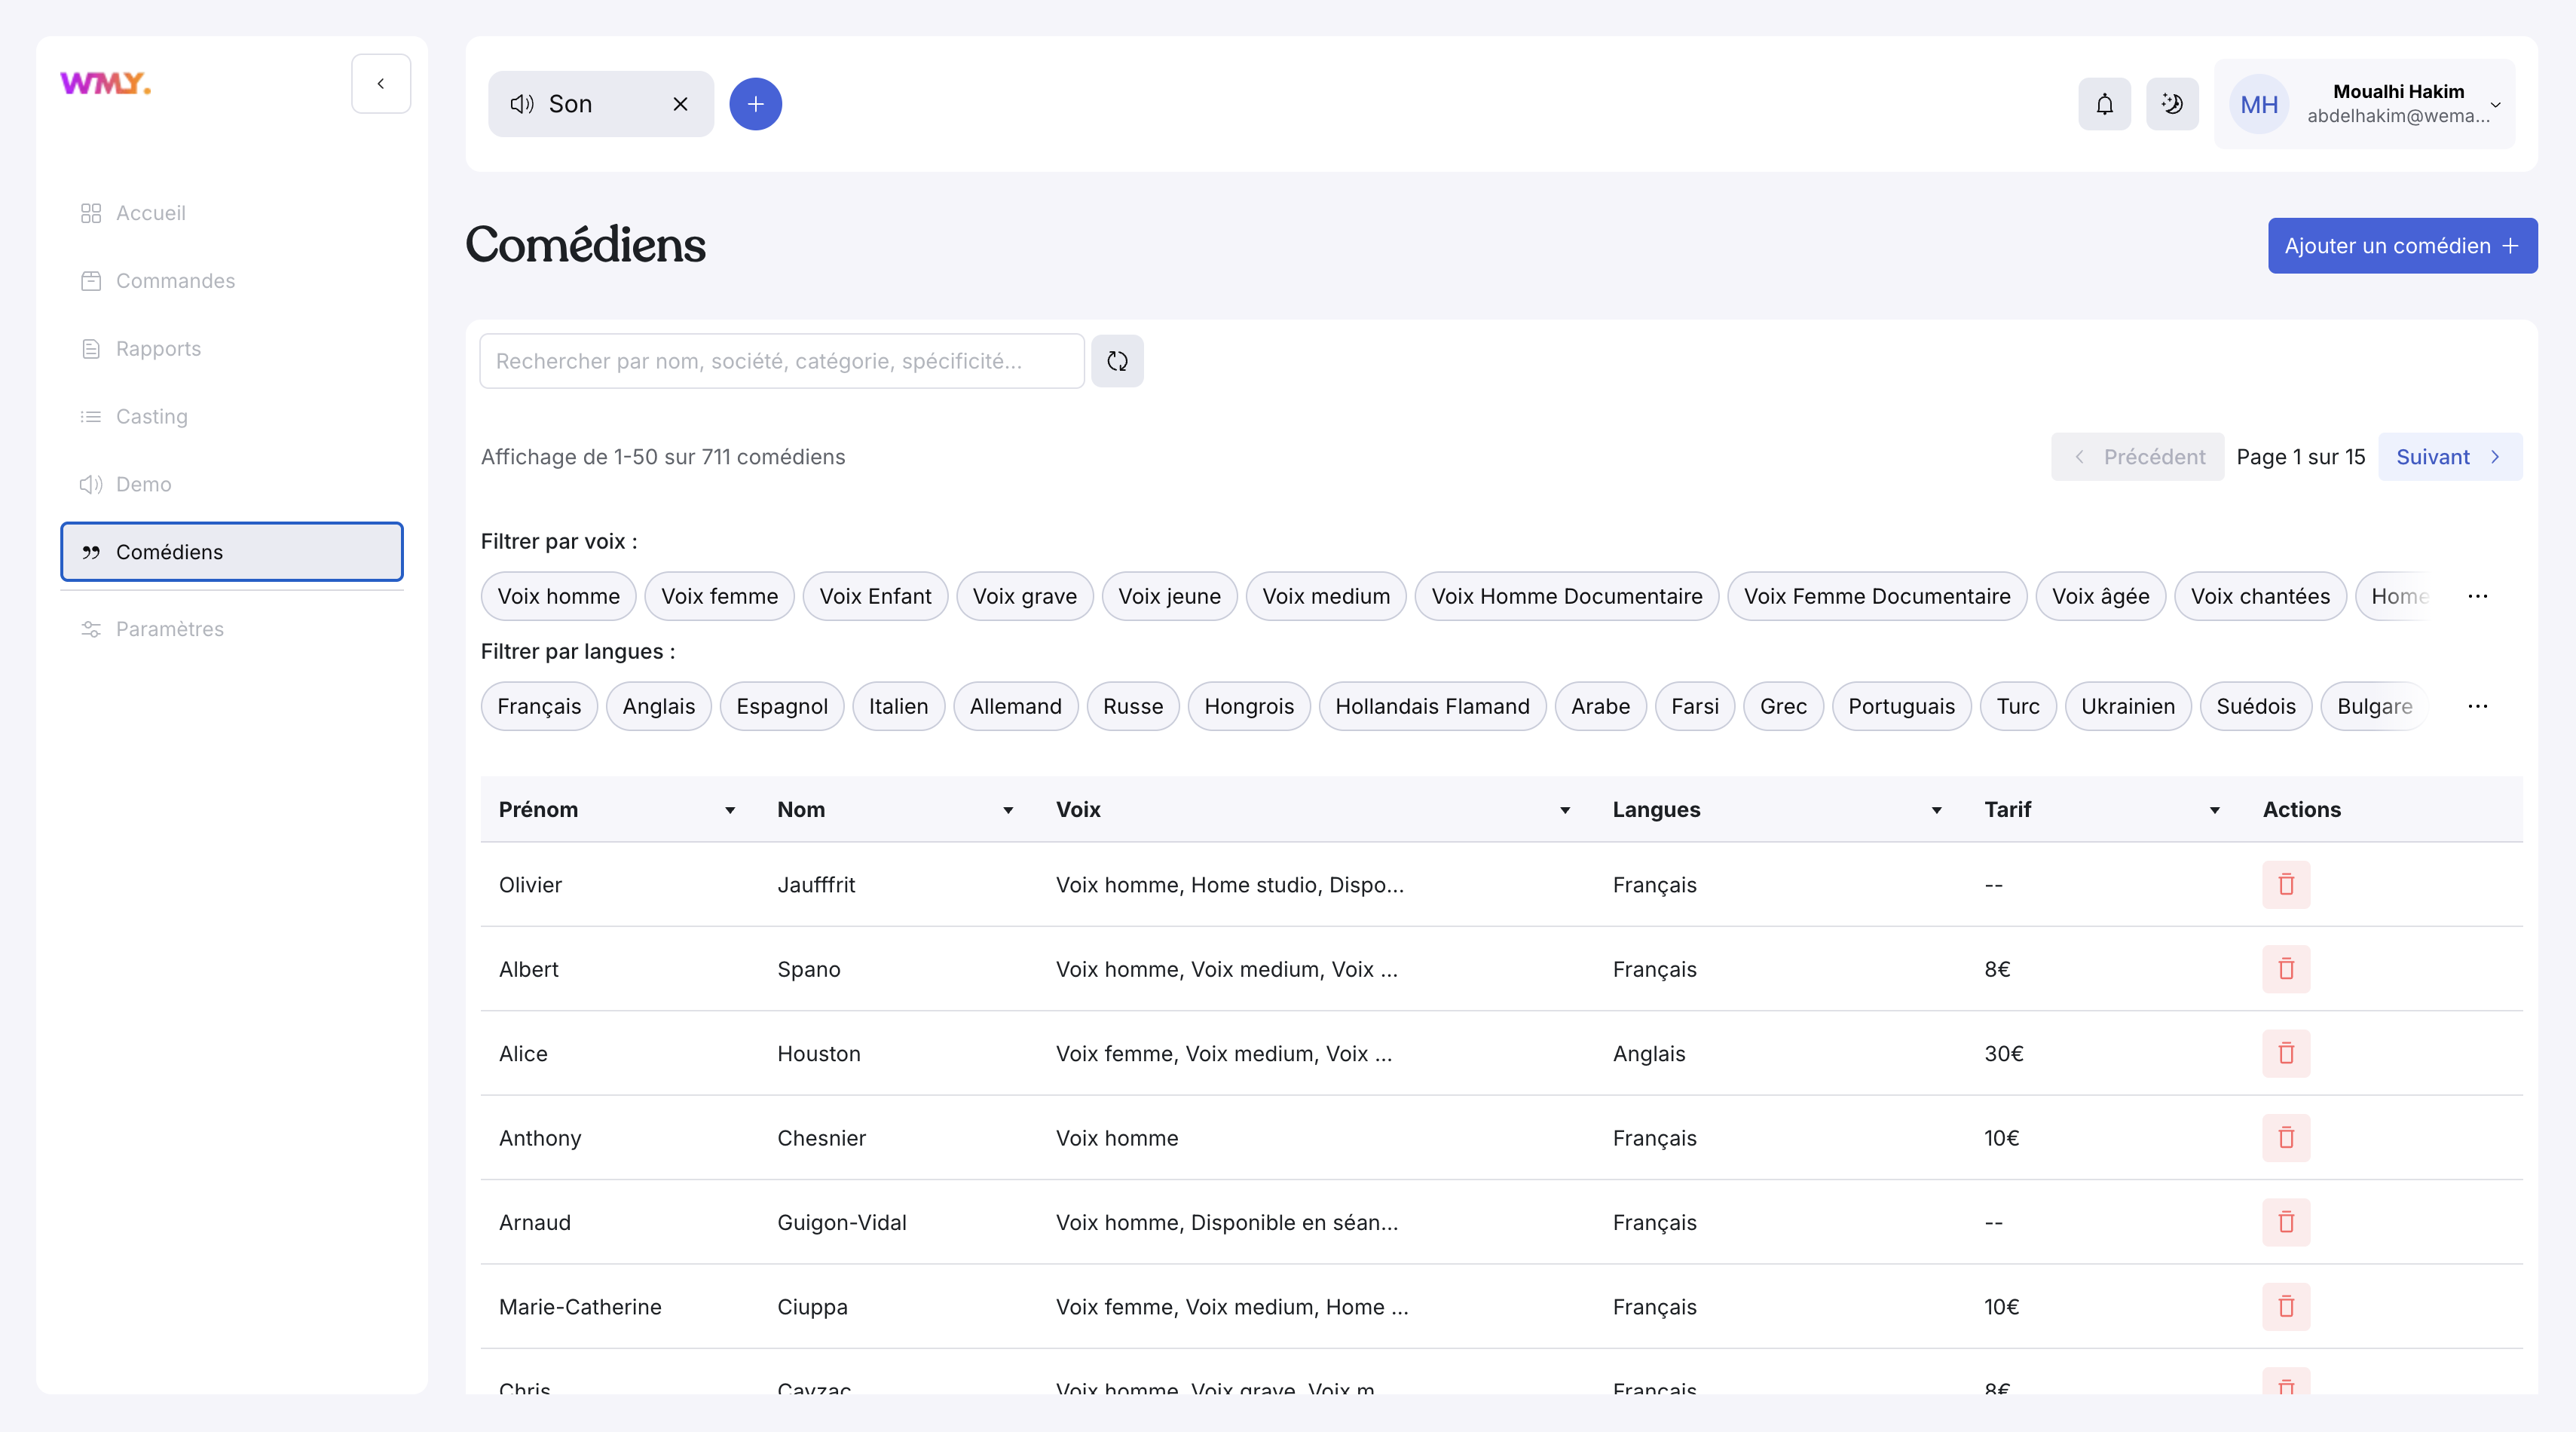This screenshot has width=2576, height=1432.
Task: Toggle the Voix femme filter chip
Action: coord(719,596)
